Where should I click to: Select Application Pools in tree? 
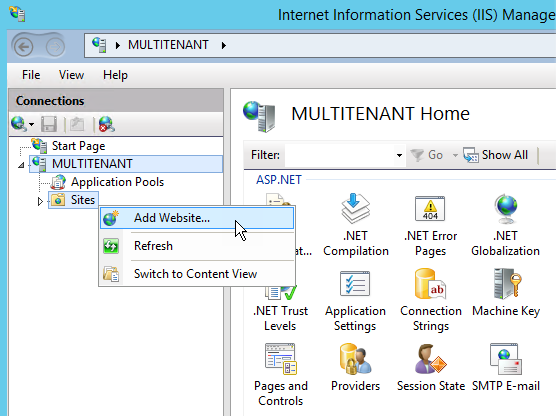117,182
